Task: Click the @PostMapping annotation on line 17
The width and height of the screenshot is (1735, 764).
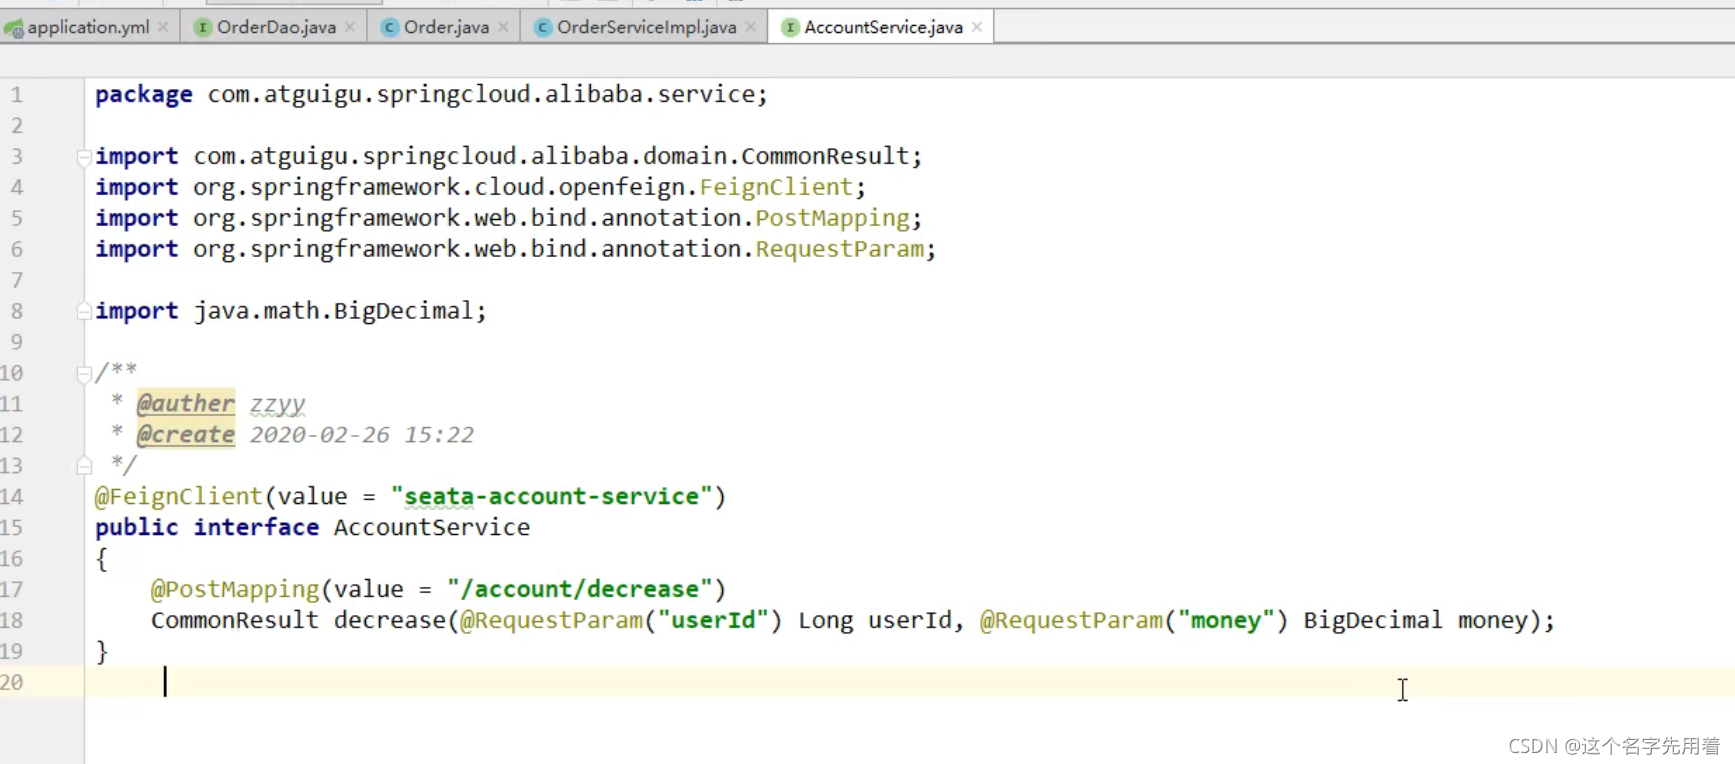Action: (x=235, y=589)
